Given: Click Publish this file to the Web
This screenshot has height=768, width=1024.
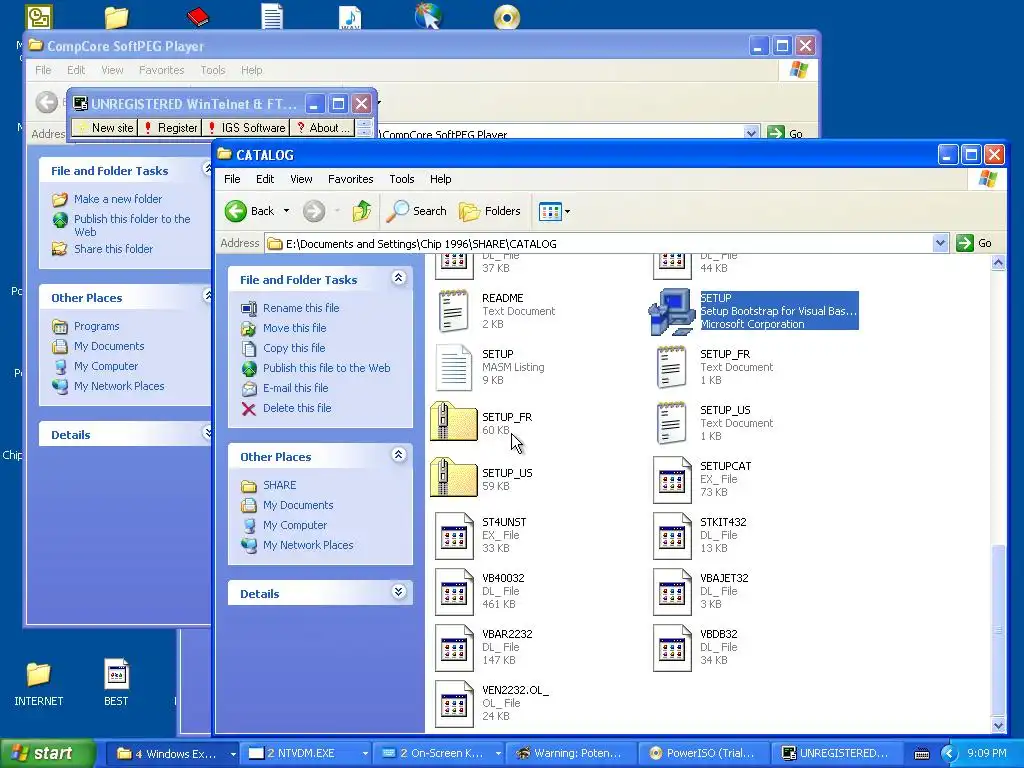Looking at the screenshot, I should (x=327, y=368).
